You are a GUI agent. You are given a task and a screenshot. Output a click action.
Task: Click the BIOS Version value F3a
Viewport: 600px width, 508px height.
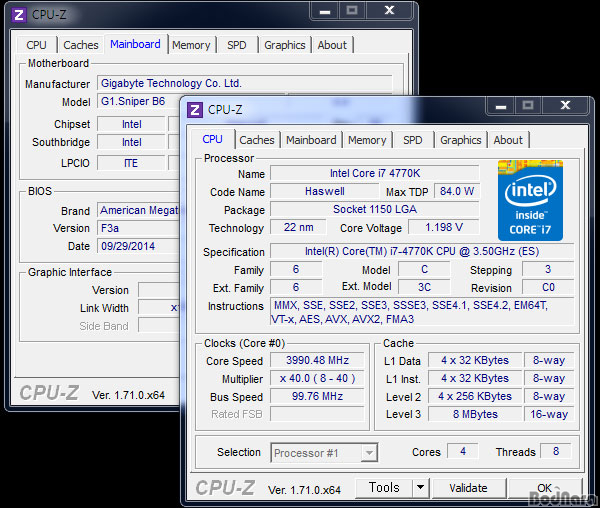(x=138, y=228)
